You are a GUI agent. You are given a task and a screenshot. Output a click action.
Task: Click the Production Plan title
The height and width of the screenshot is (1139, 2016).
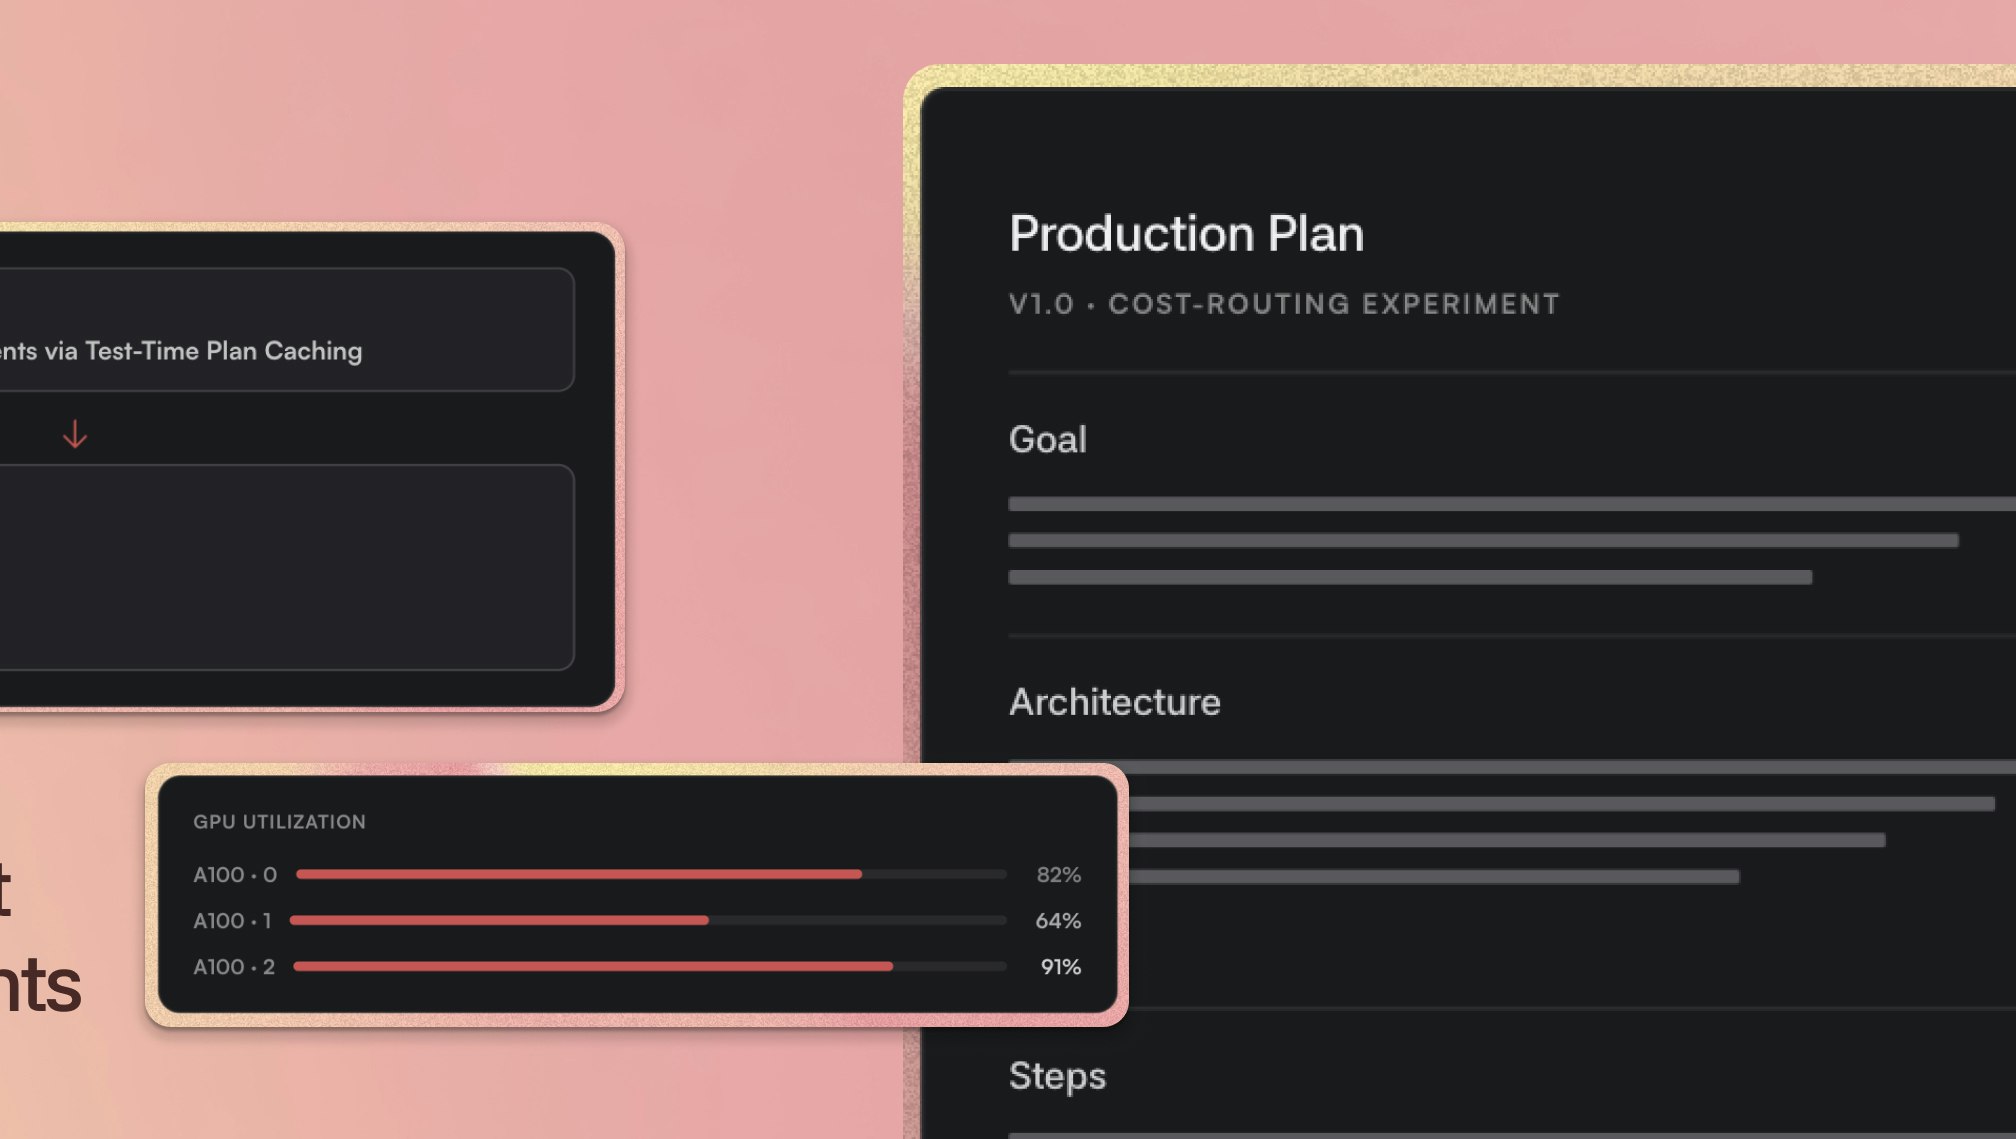point(1186,234)
